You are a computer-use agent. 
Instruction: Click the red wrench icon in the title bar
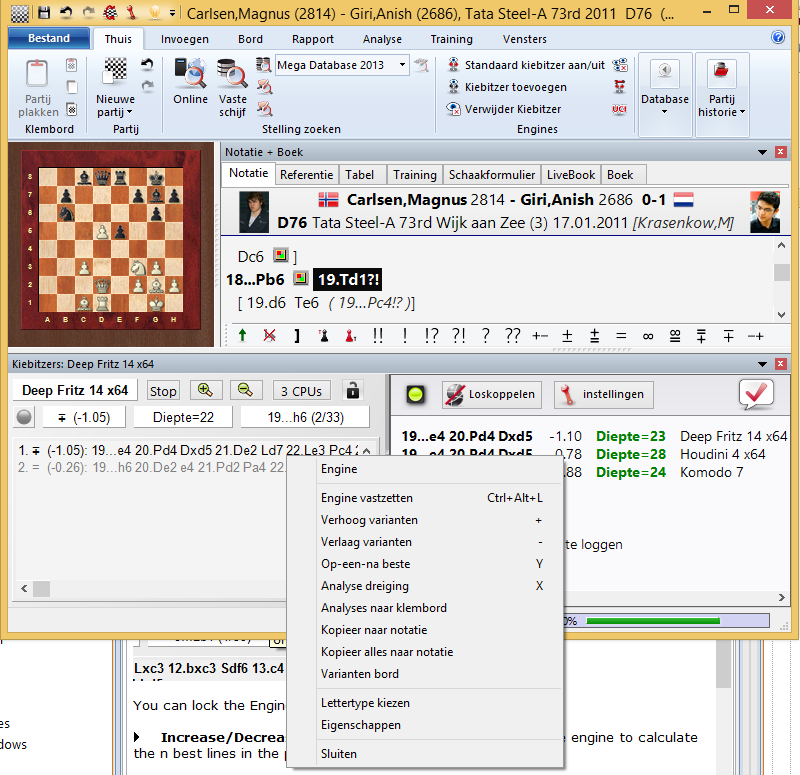[132, 12]
